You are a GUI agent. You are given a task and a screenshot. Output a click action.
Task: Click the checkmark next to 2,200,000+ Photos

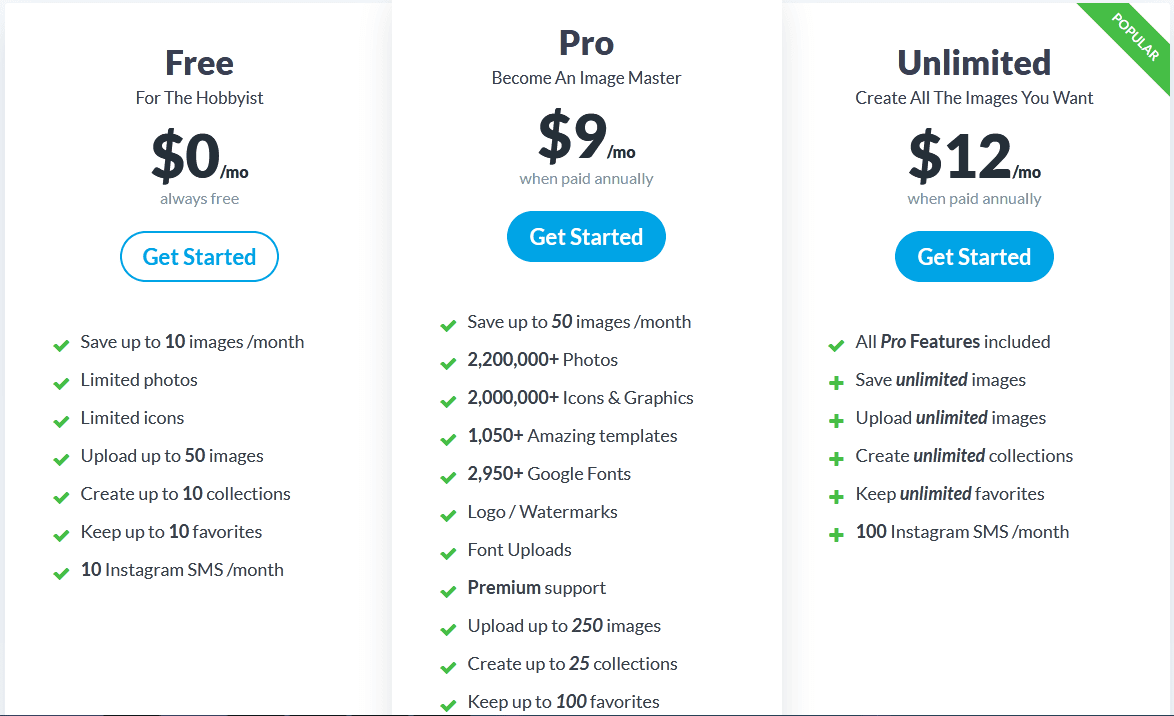[448, 362]
